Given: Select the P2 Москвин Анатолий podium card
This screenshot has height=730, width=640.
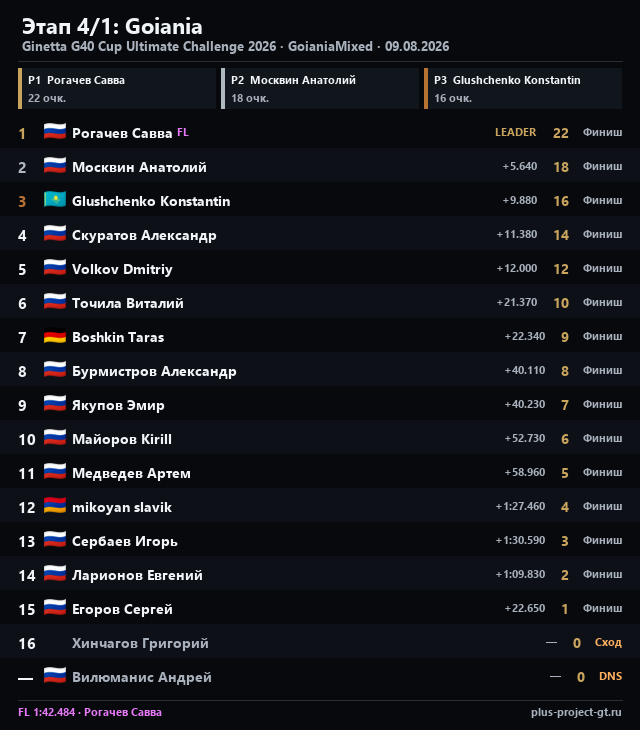Looking at the screenshot, I should (x=320, y=88).
